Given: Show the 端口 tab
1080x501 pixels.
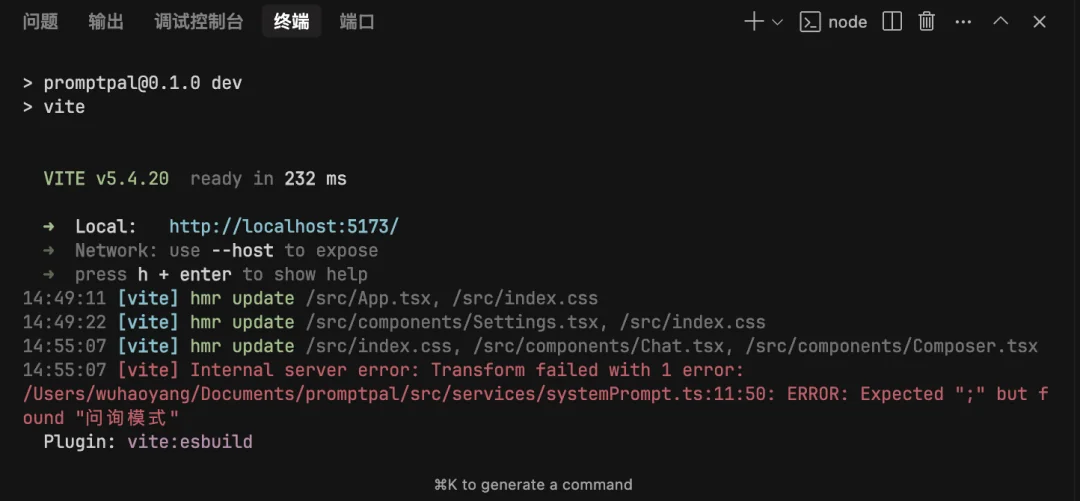Looking at the screenshot, I should click(357, 22).
